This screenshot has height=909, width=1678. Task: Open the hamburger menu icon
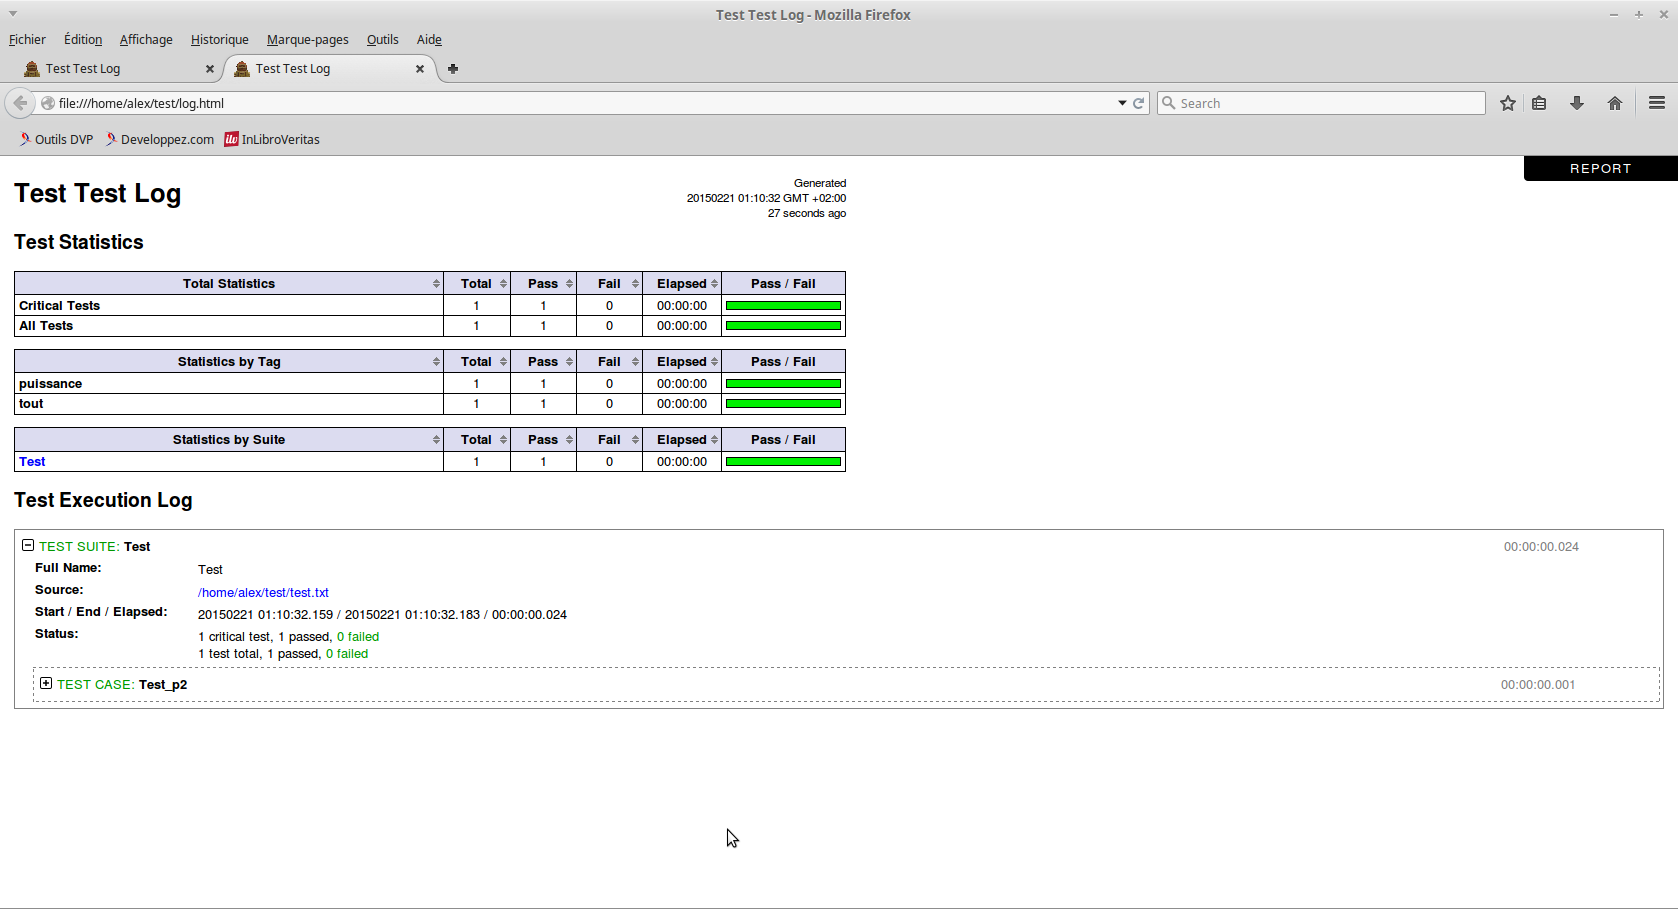[1657, 103]
